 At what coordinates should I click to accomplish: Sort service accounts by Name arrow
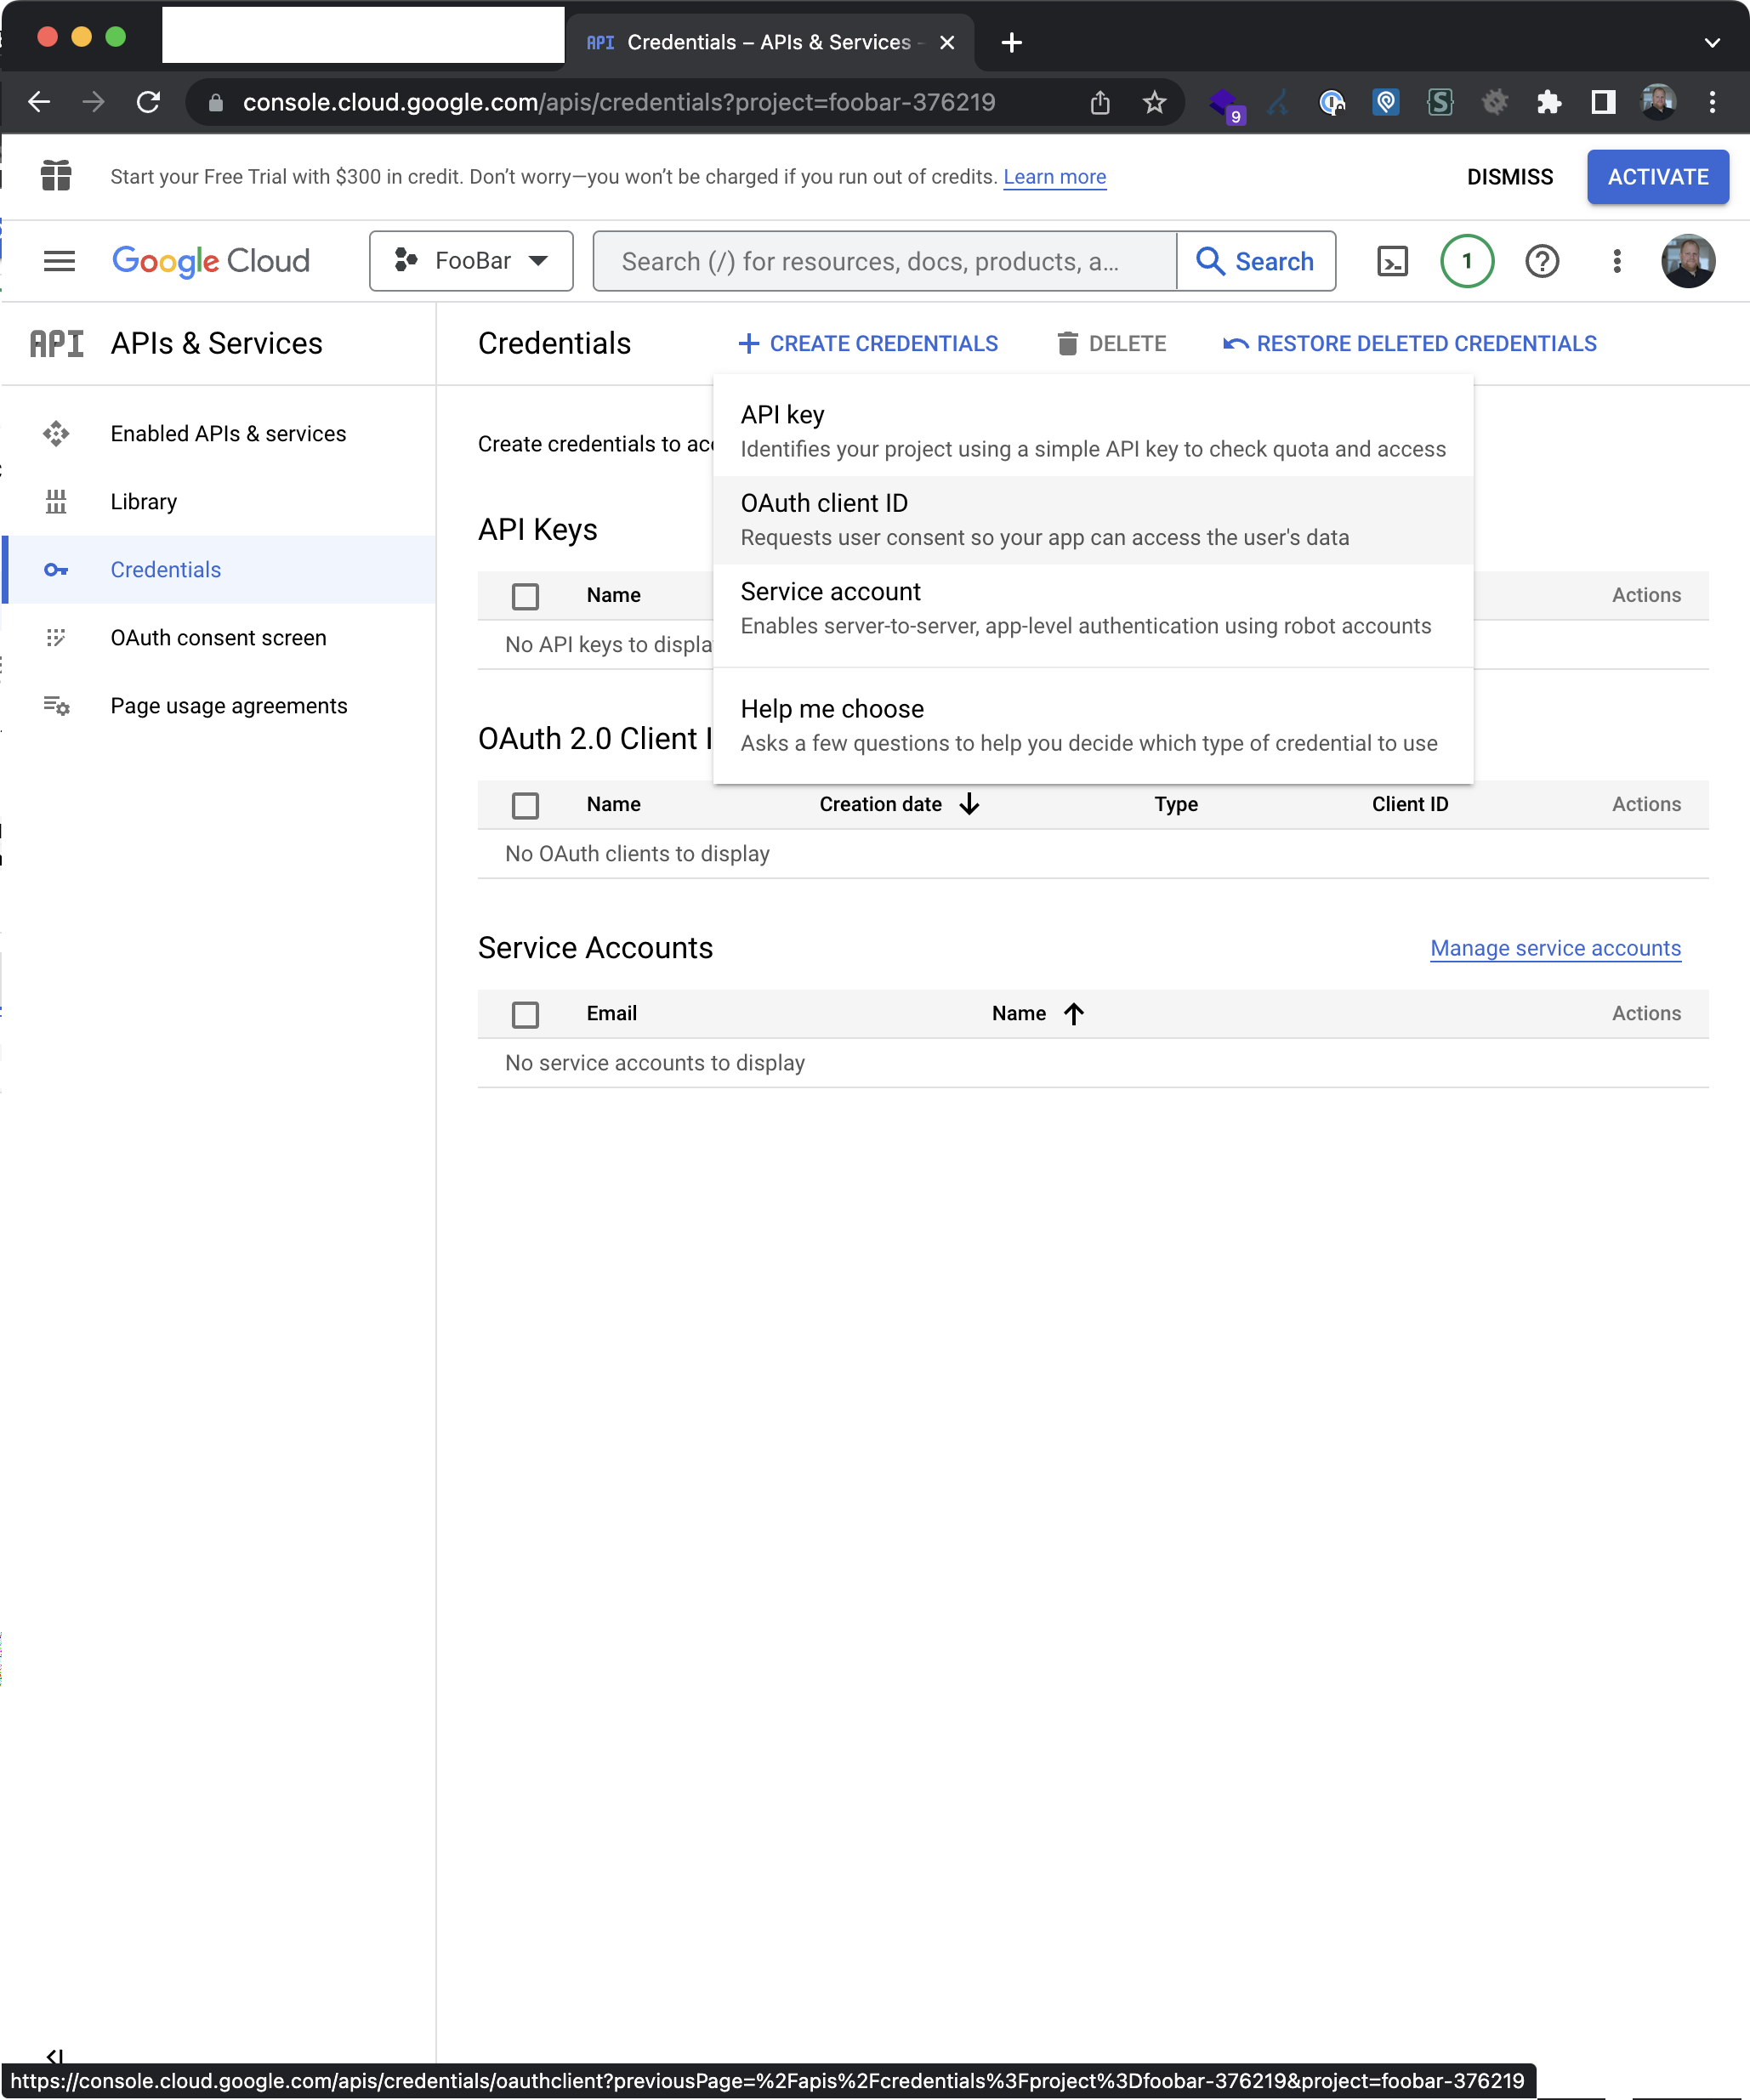[x=1073, y=1013]
